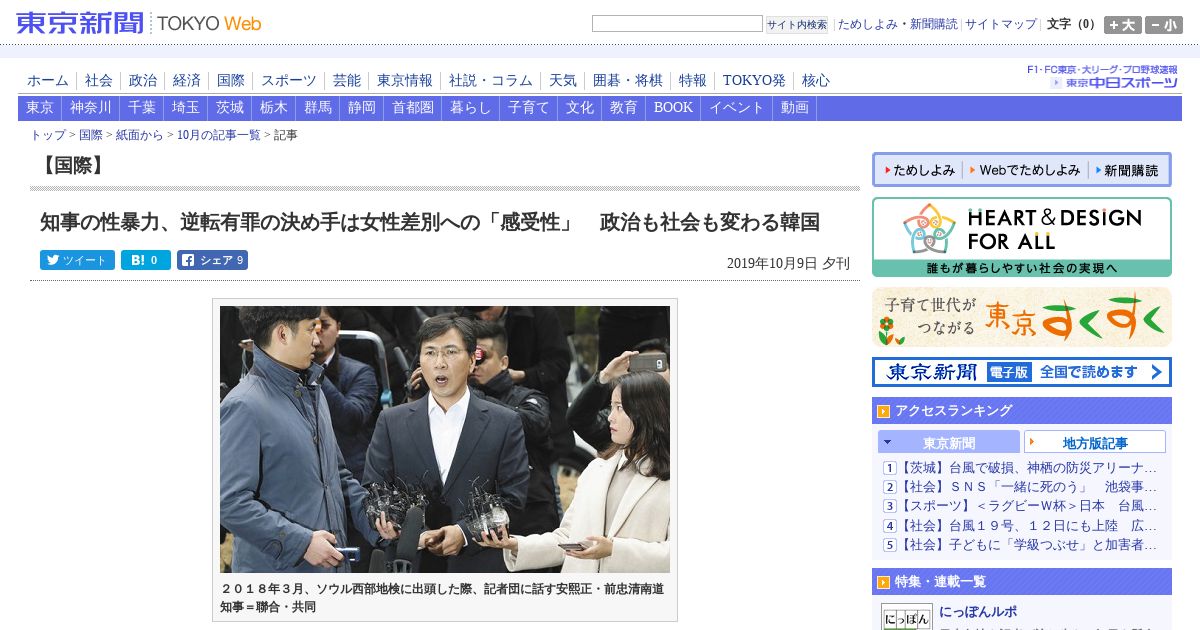Screen dimensions: 1200x630
Task: Switch ranking to 地方版記事 tab
Action: (x=1095, y=442)
